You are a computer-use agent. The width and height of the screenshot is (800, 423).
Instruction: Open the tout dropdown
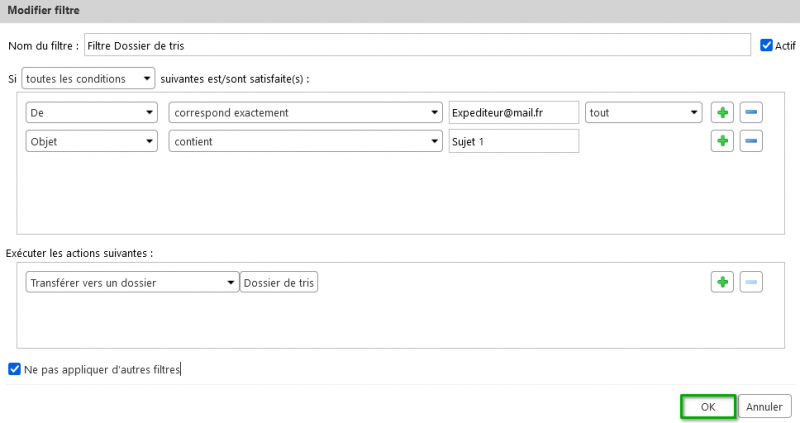[x=643, y=112]
